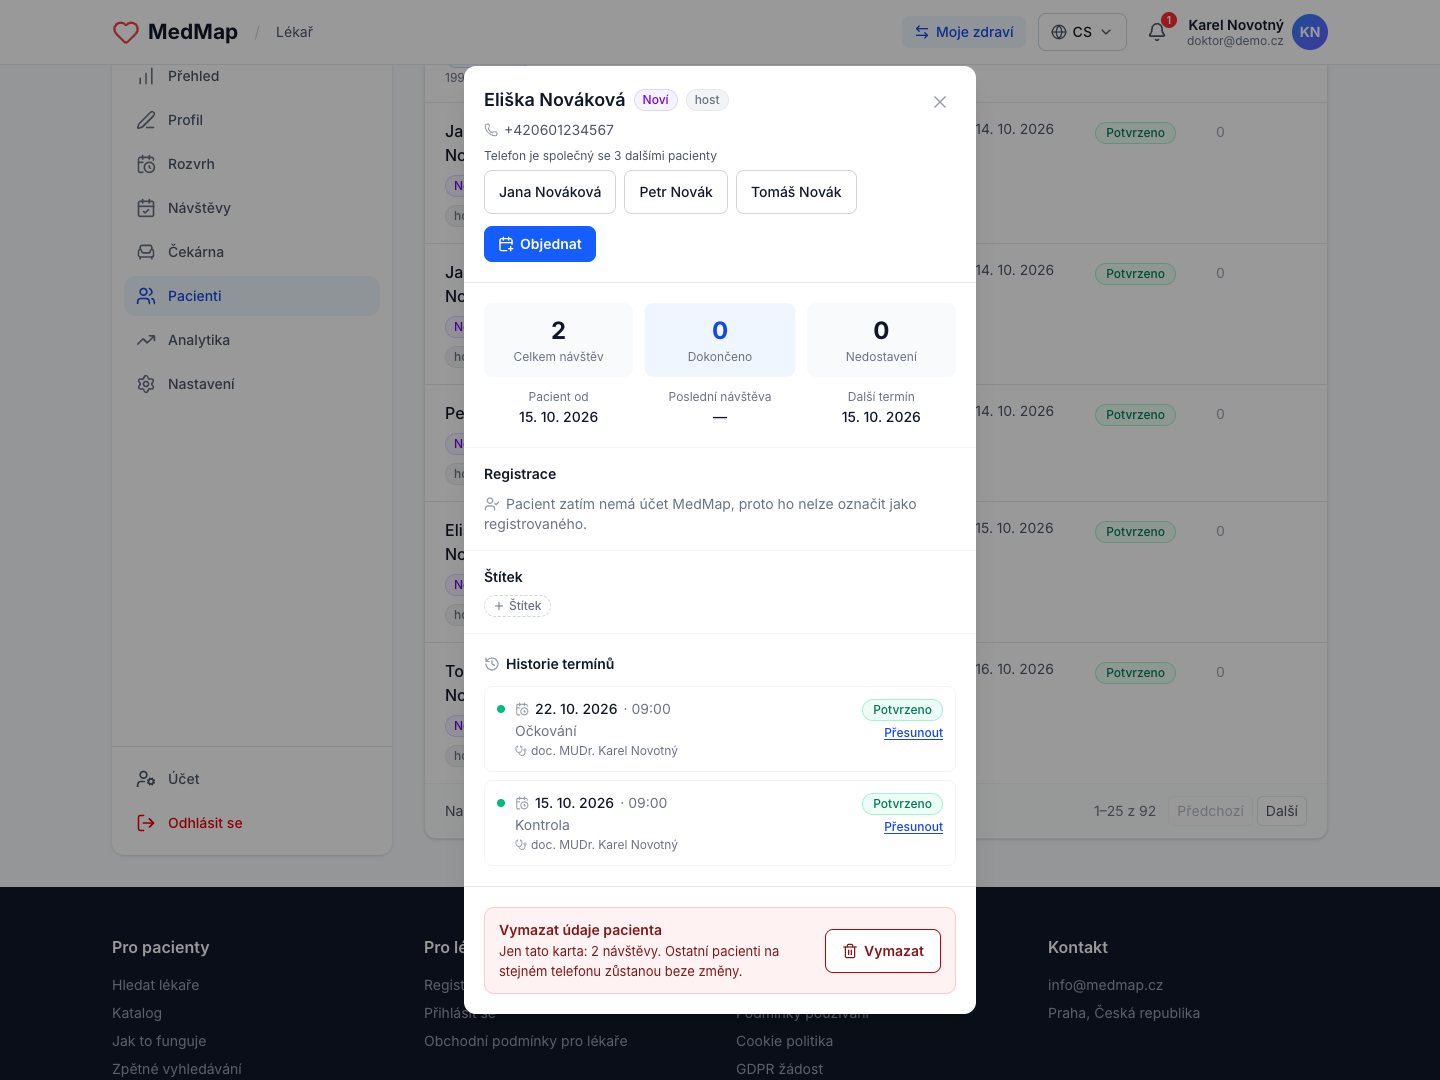
Task: Click the Celkem návštěv stat card
Action: [558, 340]
